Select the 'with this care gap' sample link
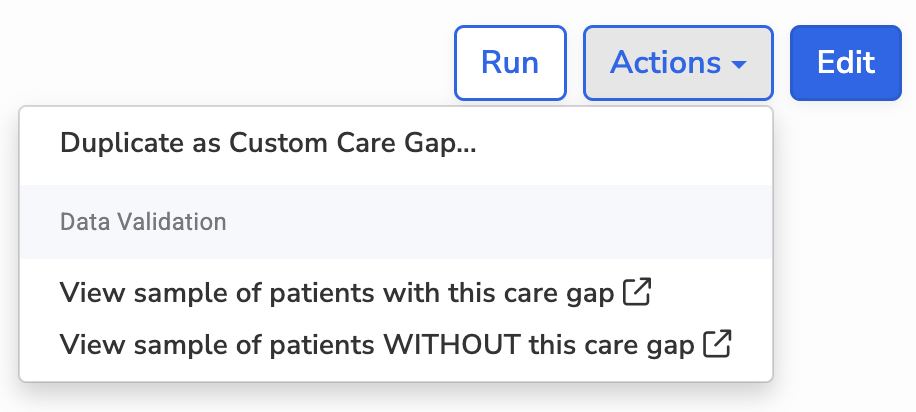The height and width of the screenshot is (412, 916). point(340,293)
